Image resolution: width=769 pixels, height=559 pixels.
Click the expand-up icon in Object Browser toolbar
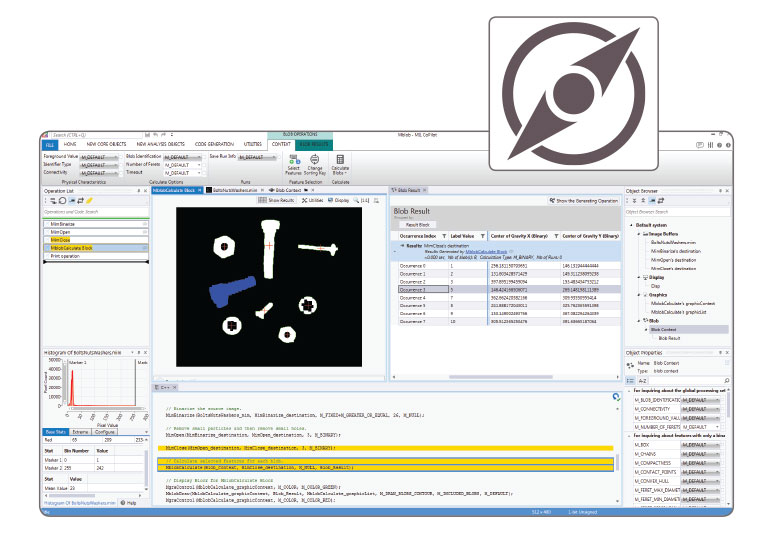point(643,201)
